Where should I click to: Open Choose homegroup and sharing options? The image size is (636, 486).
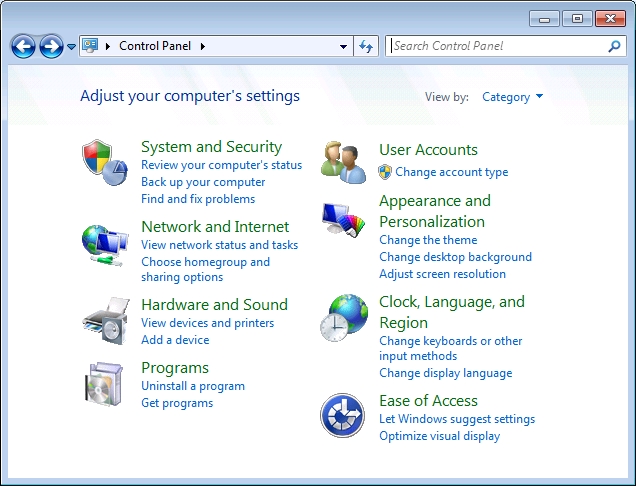click(205, 269)
